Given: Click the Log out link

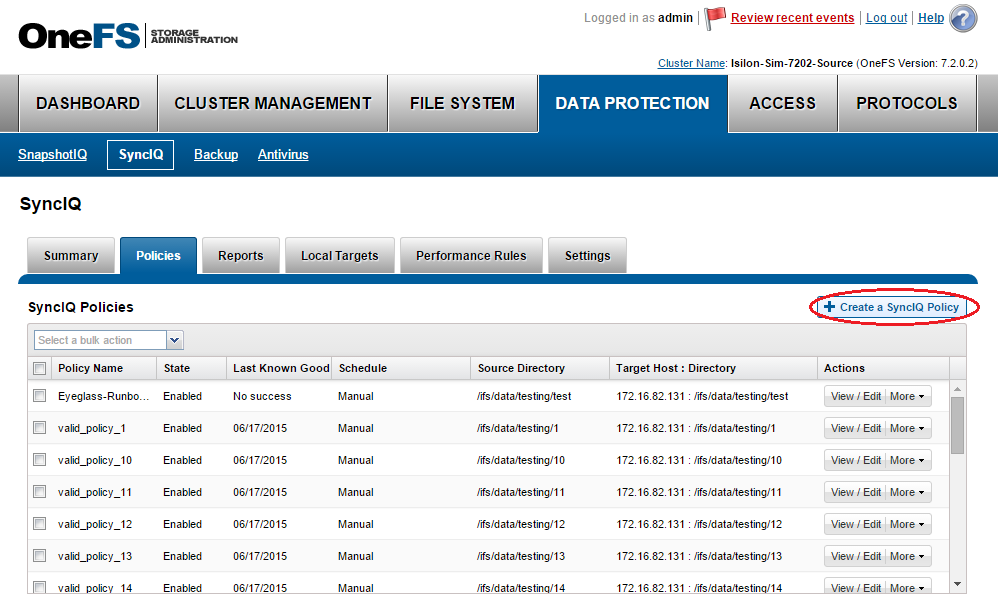Looking at the screenshot, I should [886, 18].
